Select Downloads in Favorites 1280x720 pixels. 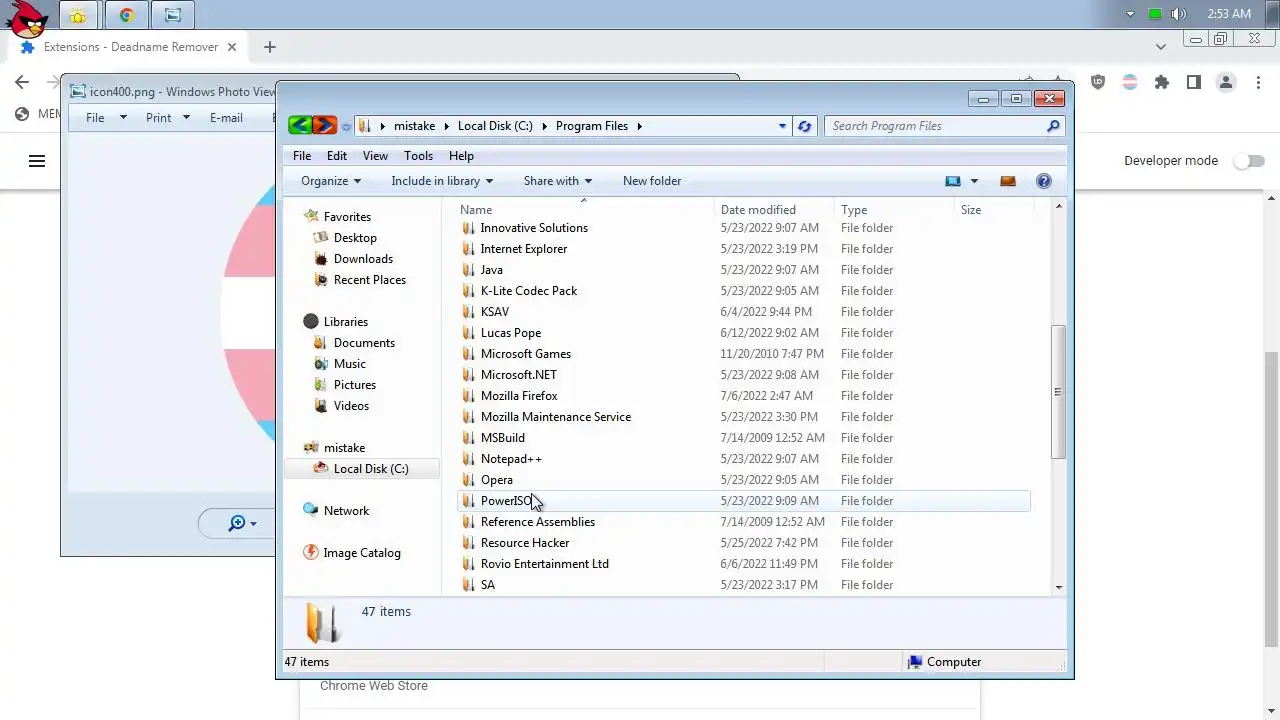point(363,259)
